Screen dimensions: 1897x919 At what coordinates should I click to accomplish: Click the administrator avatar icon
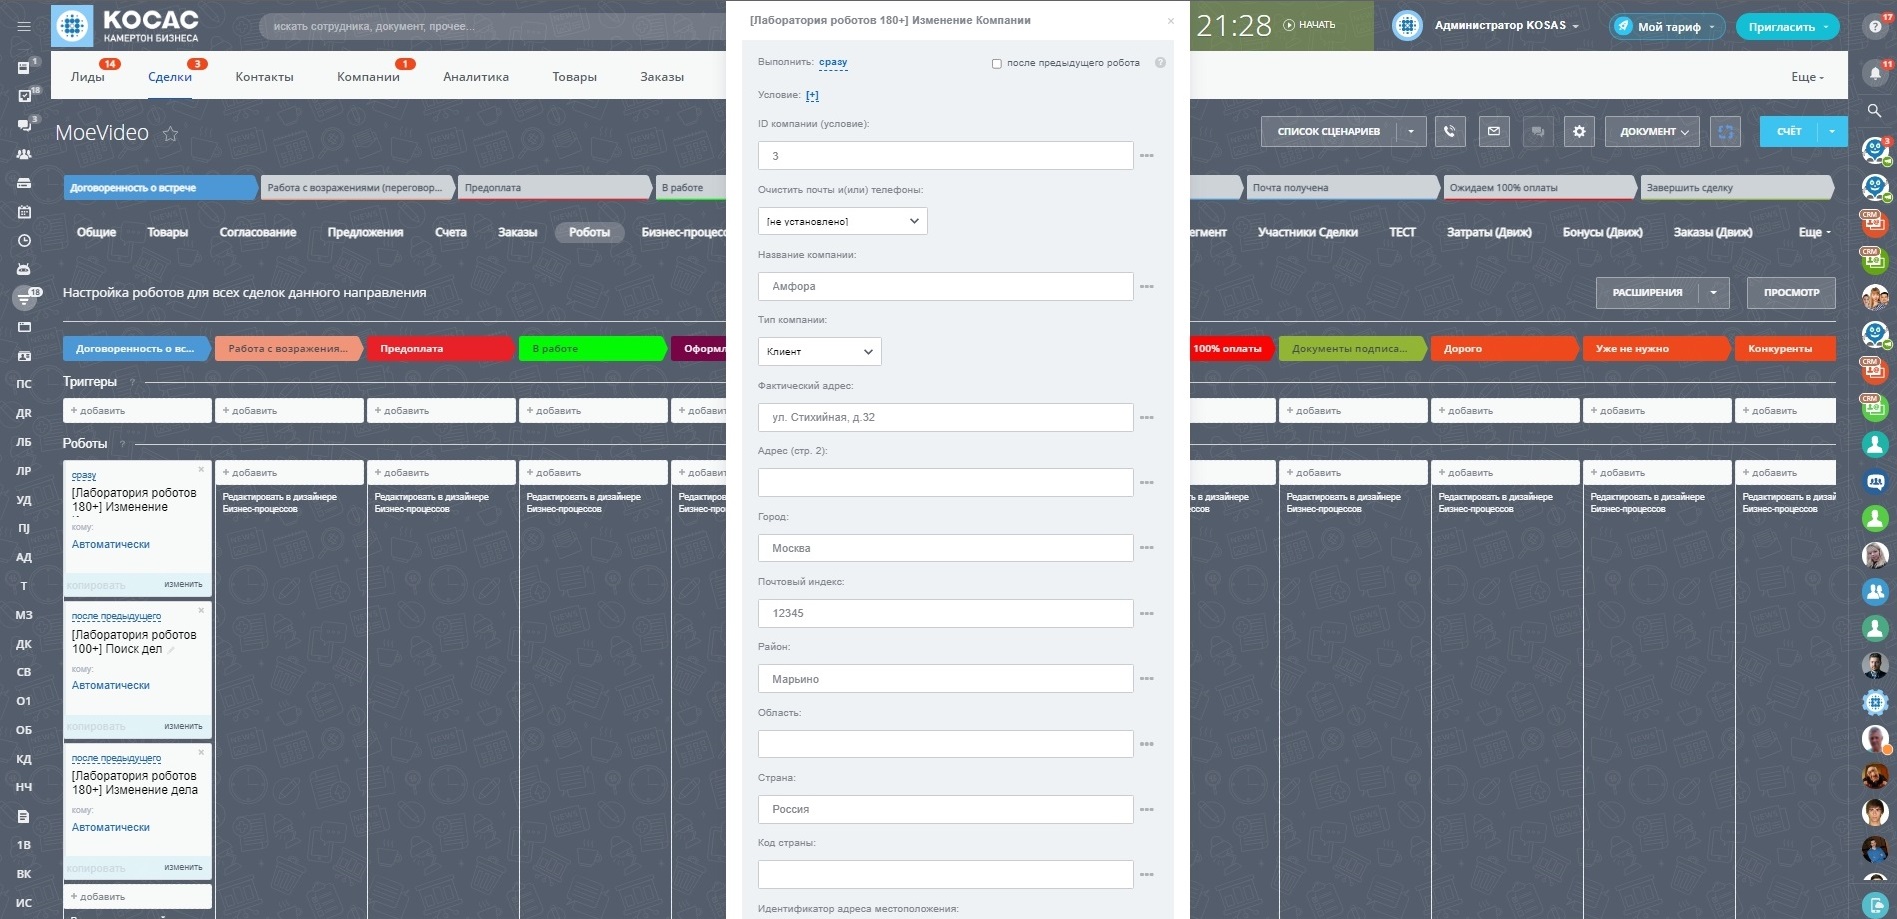point(1407,26)
